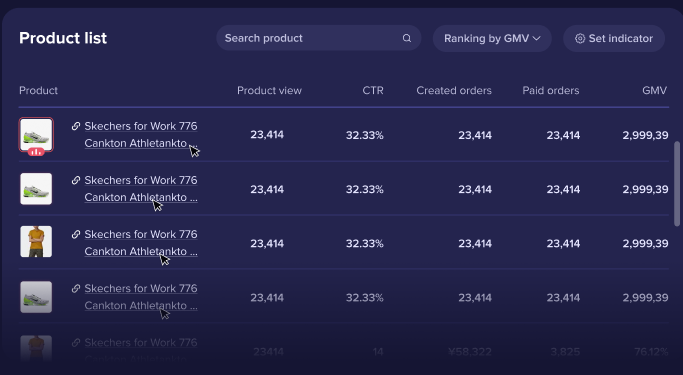Click the link icon in first product row
Viewport: 683px width, 375px height.
click(76, 126)
